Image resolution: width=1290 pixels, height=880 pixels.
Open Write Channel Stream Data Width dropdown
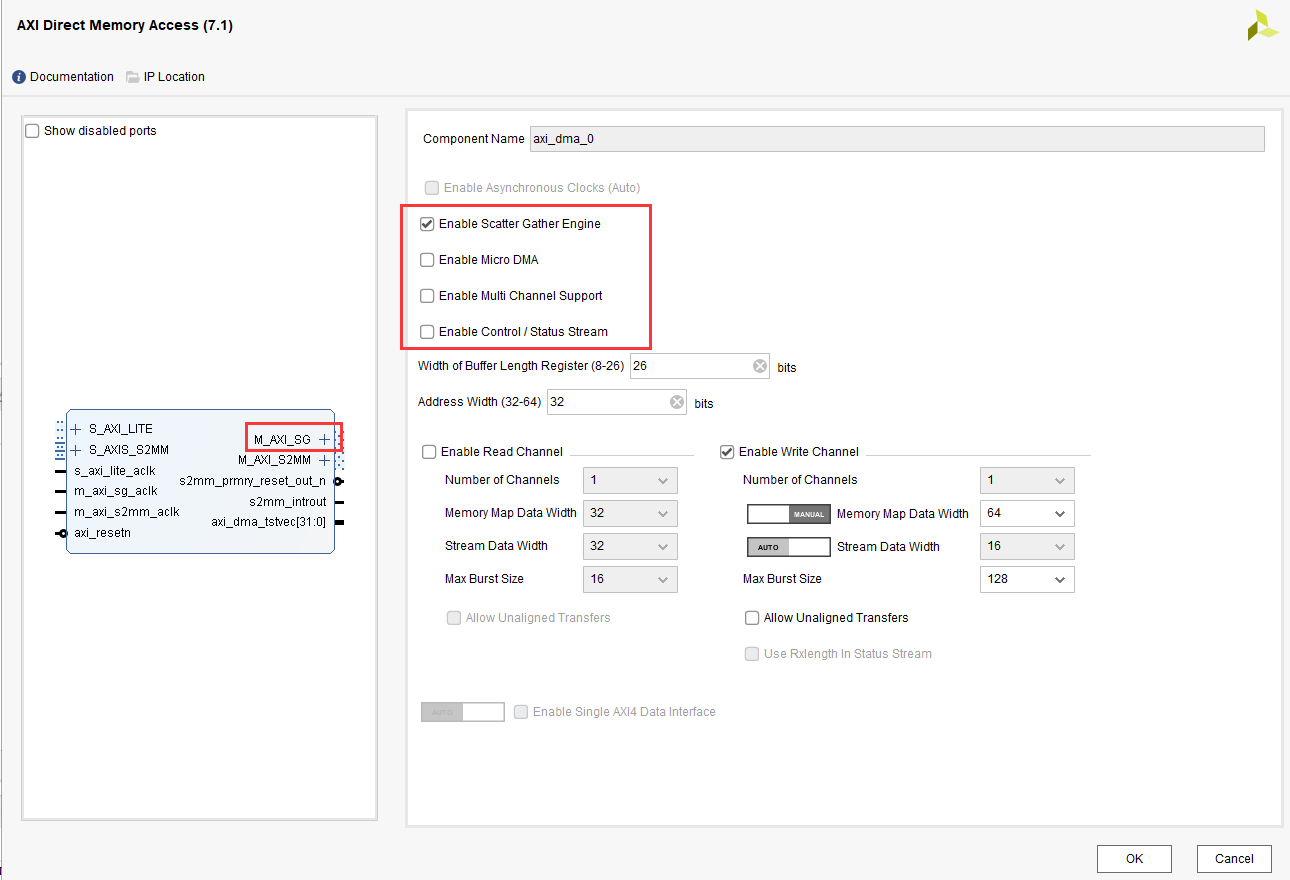pos(1027,547)
